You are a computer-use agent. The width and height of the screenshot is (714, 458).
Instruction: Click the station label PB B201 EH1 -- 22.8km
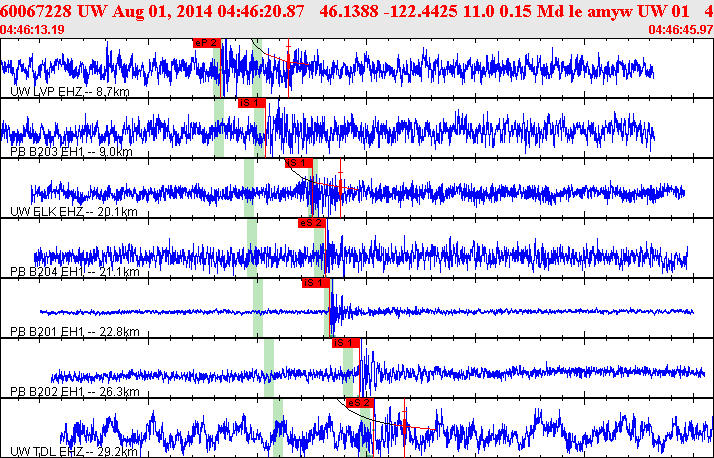tap(75, 331)
